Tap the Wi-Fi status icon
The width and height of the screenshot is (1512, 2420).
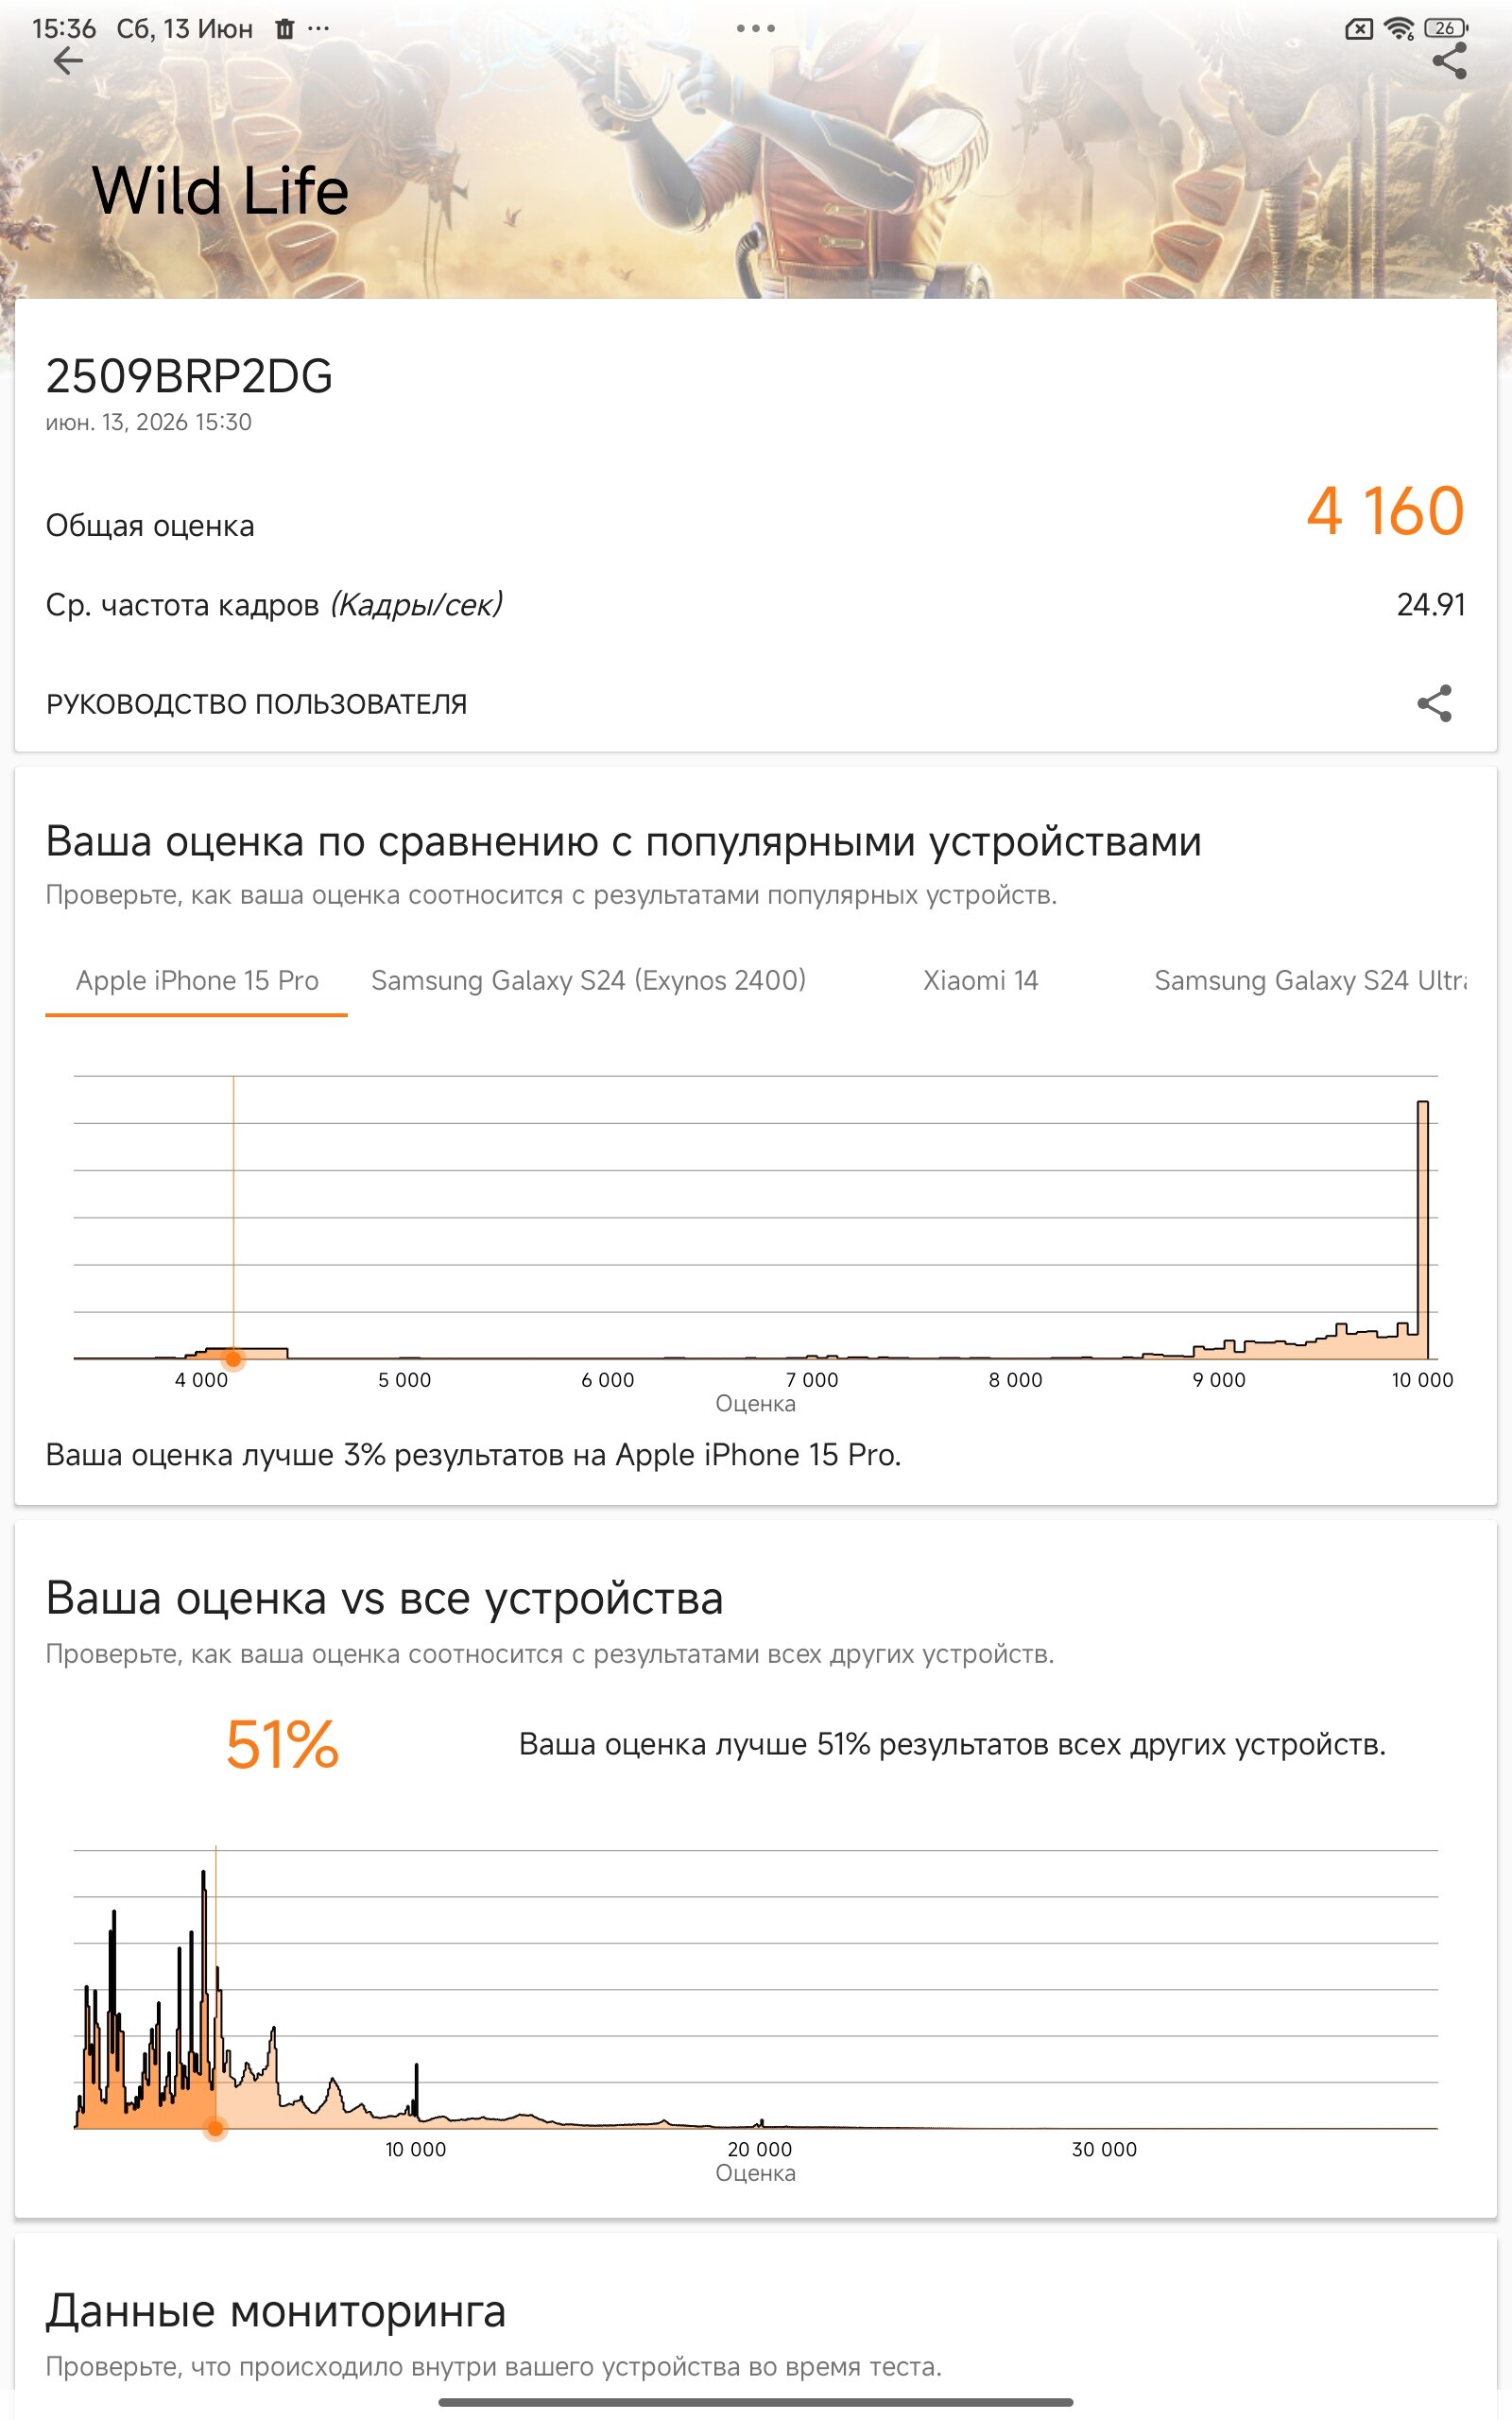point(1399,29)
